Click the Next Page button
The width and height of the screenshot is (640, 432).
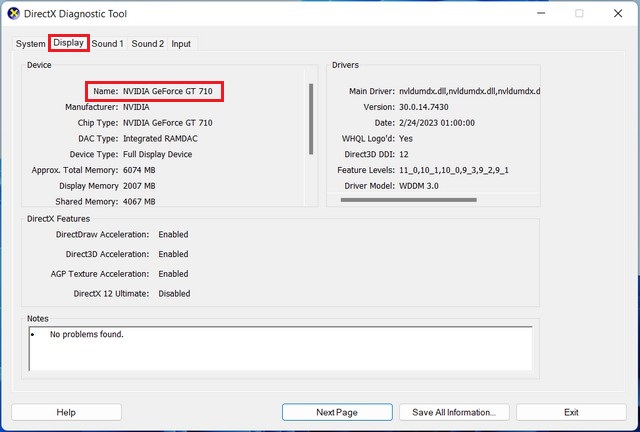click(x=337, y=412)
